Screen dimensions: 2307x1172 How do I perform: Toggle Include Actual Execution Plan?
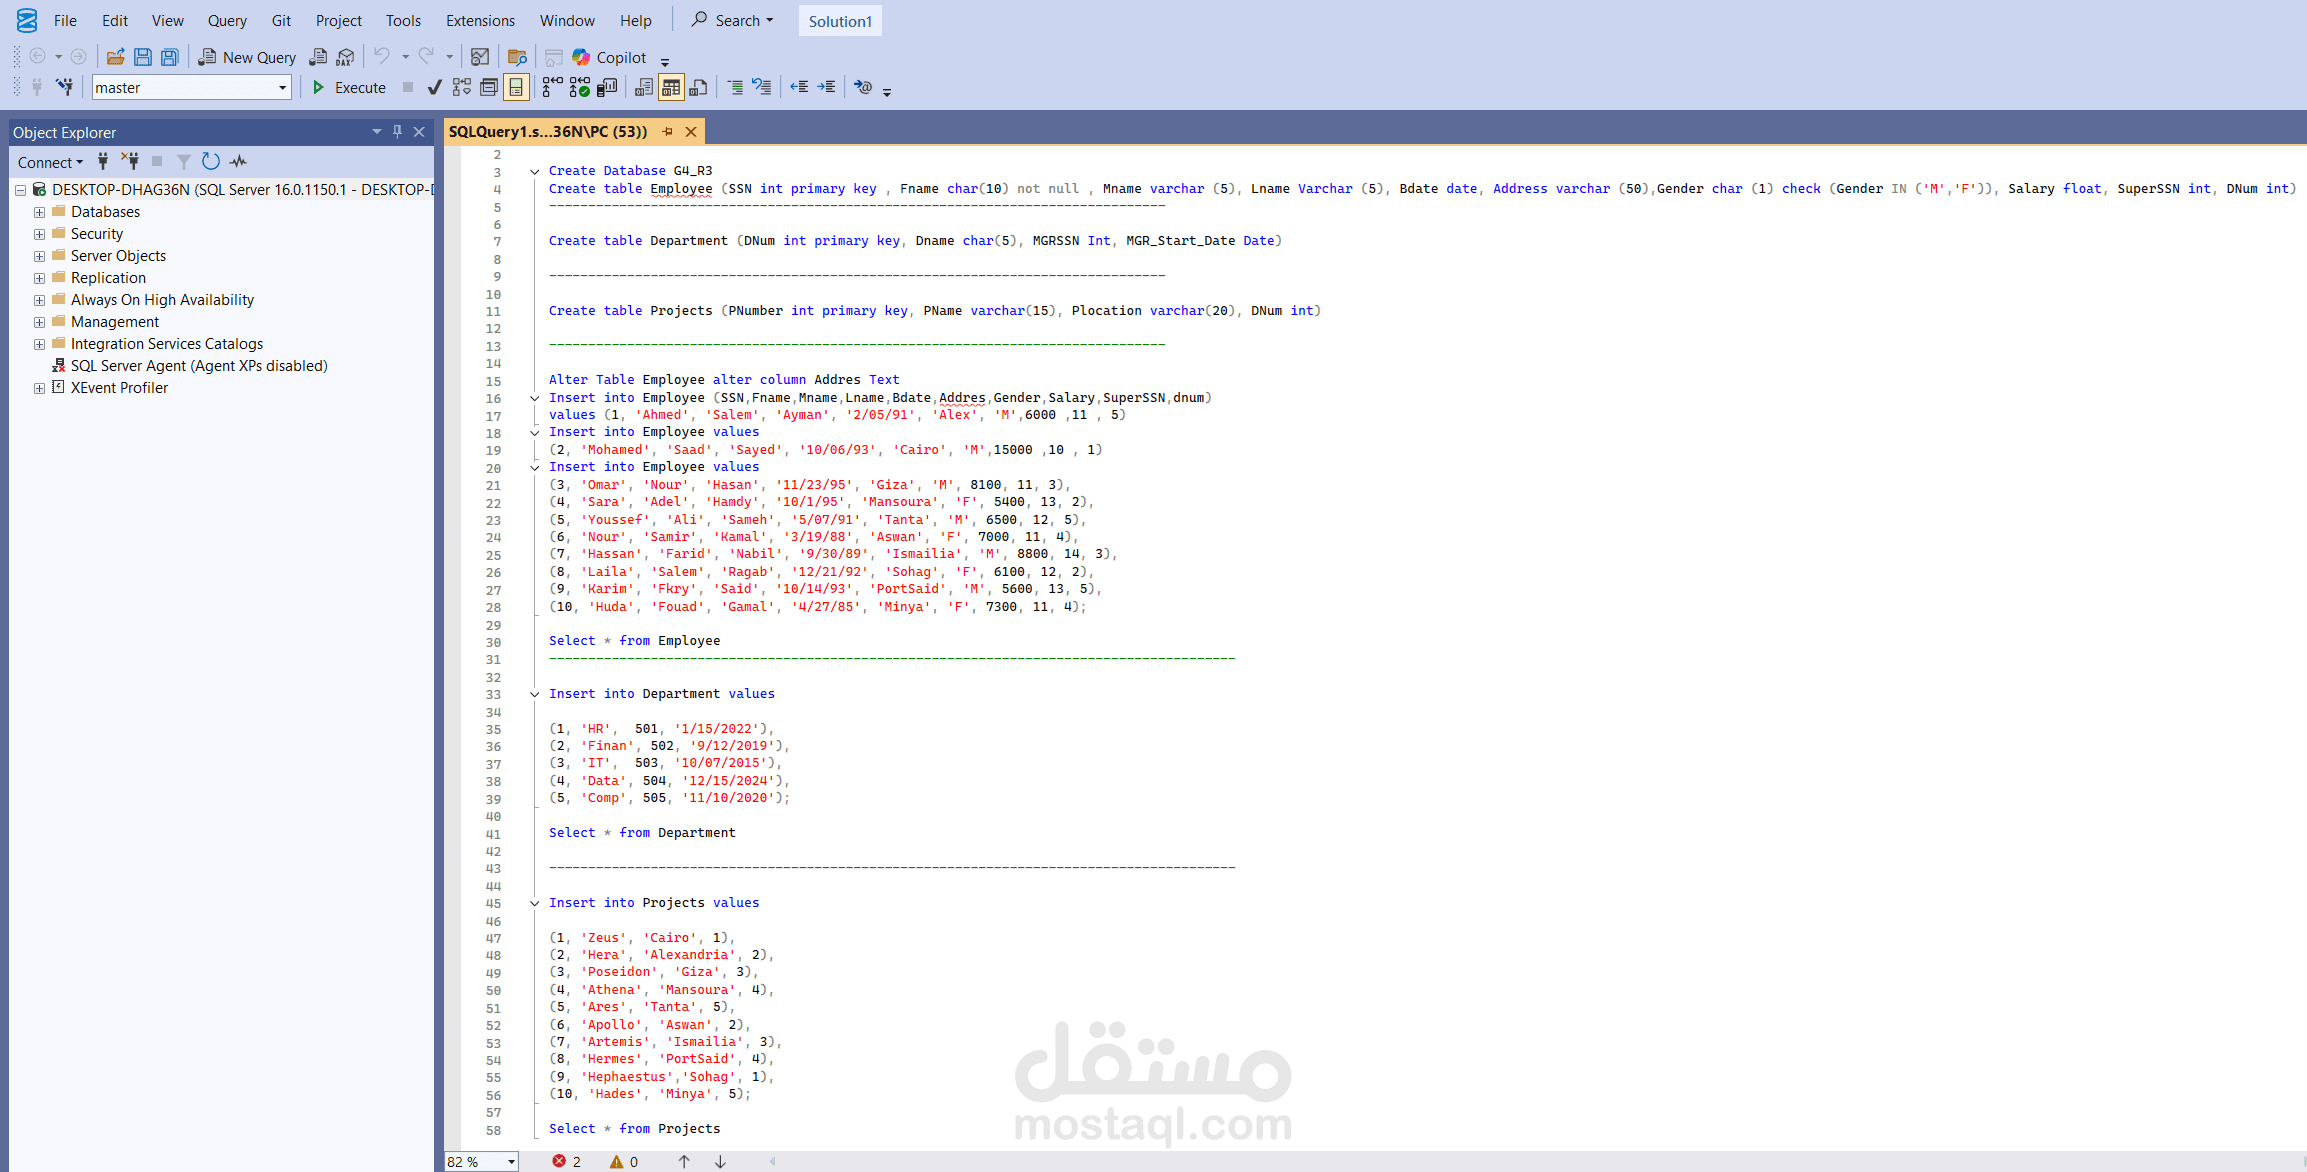pos(552,87)
